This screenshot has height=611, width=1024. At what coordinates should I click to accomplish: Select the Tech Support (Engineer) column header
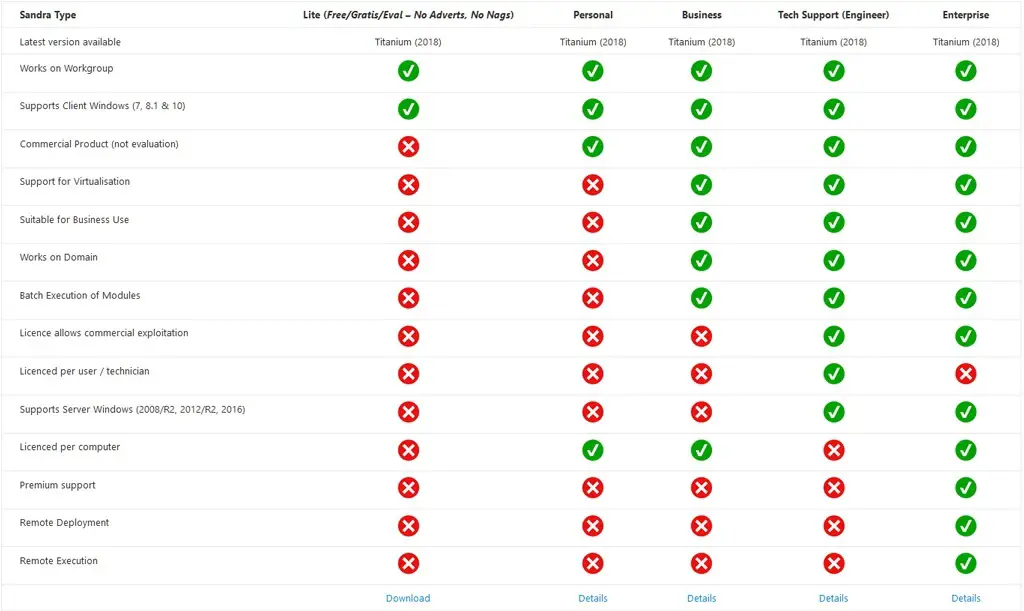[833, 15]
